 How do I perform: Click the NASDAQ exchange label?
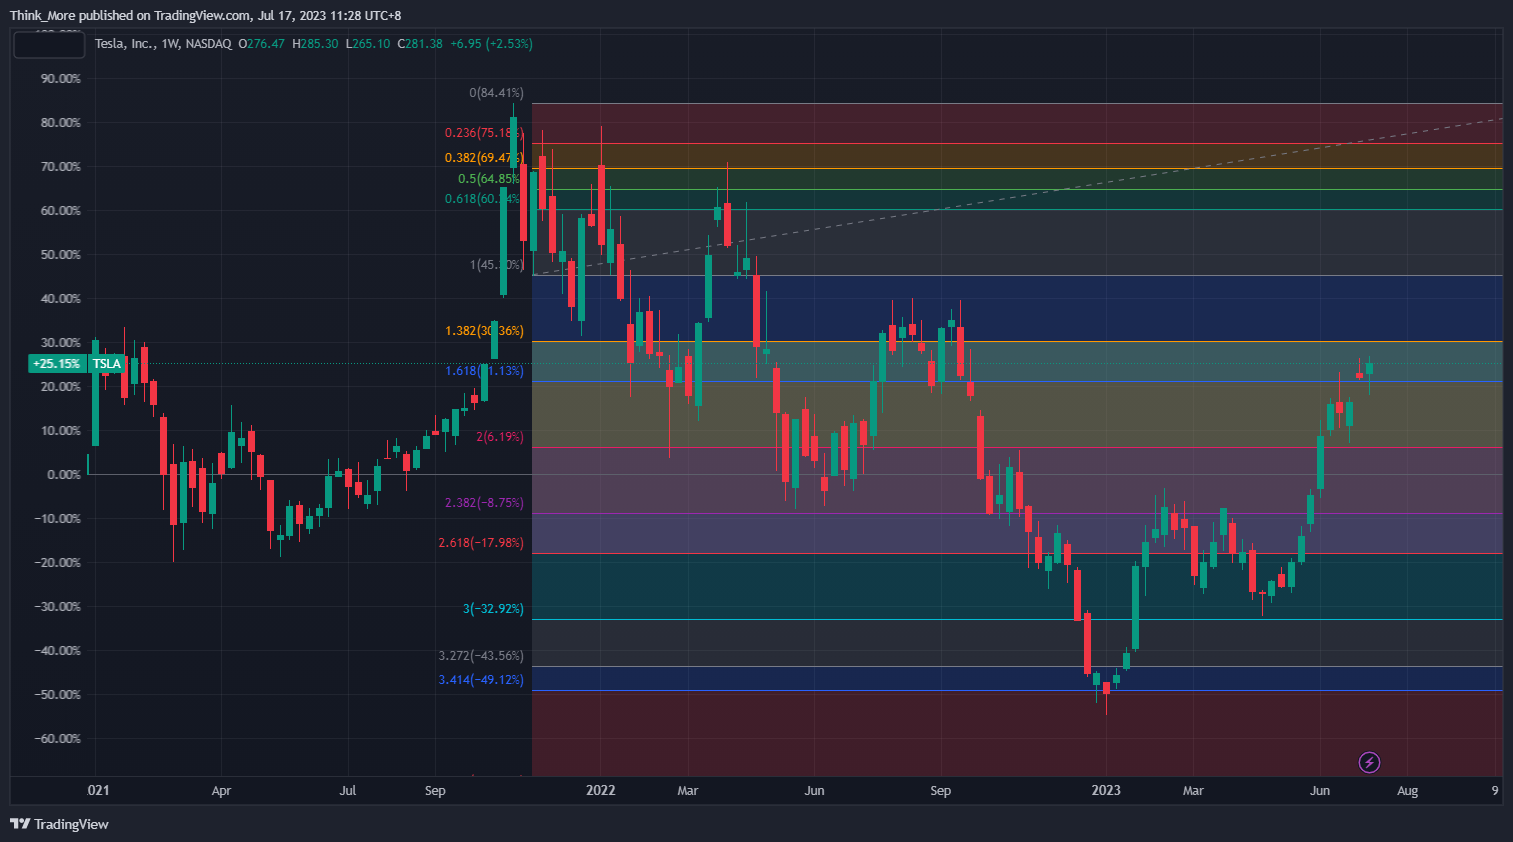(x=209, y=44)
